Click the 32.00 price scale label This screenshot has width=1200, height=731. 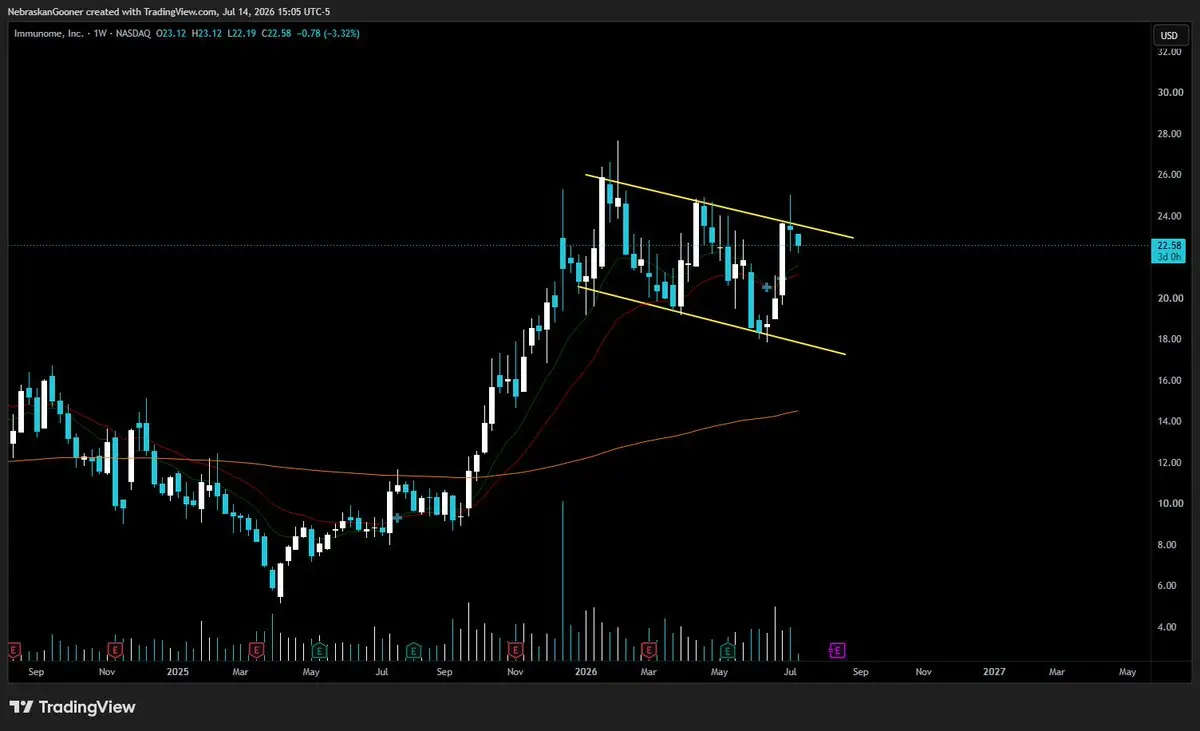click(x=1169, y=51)
